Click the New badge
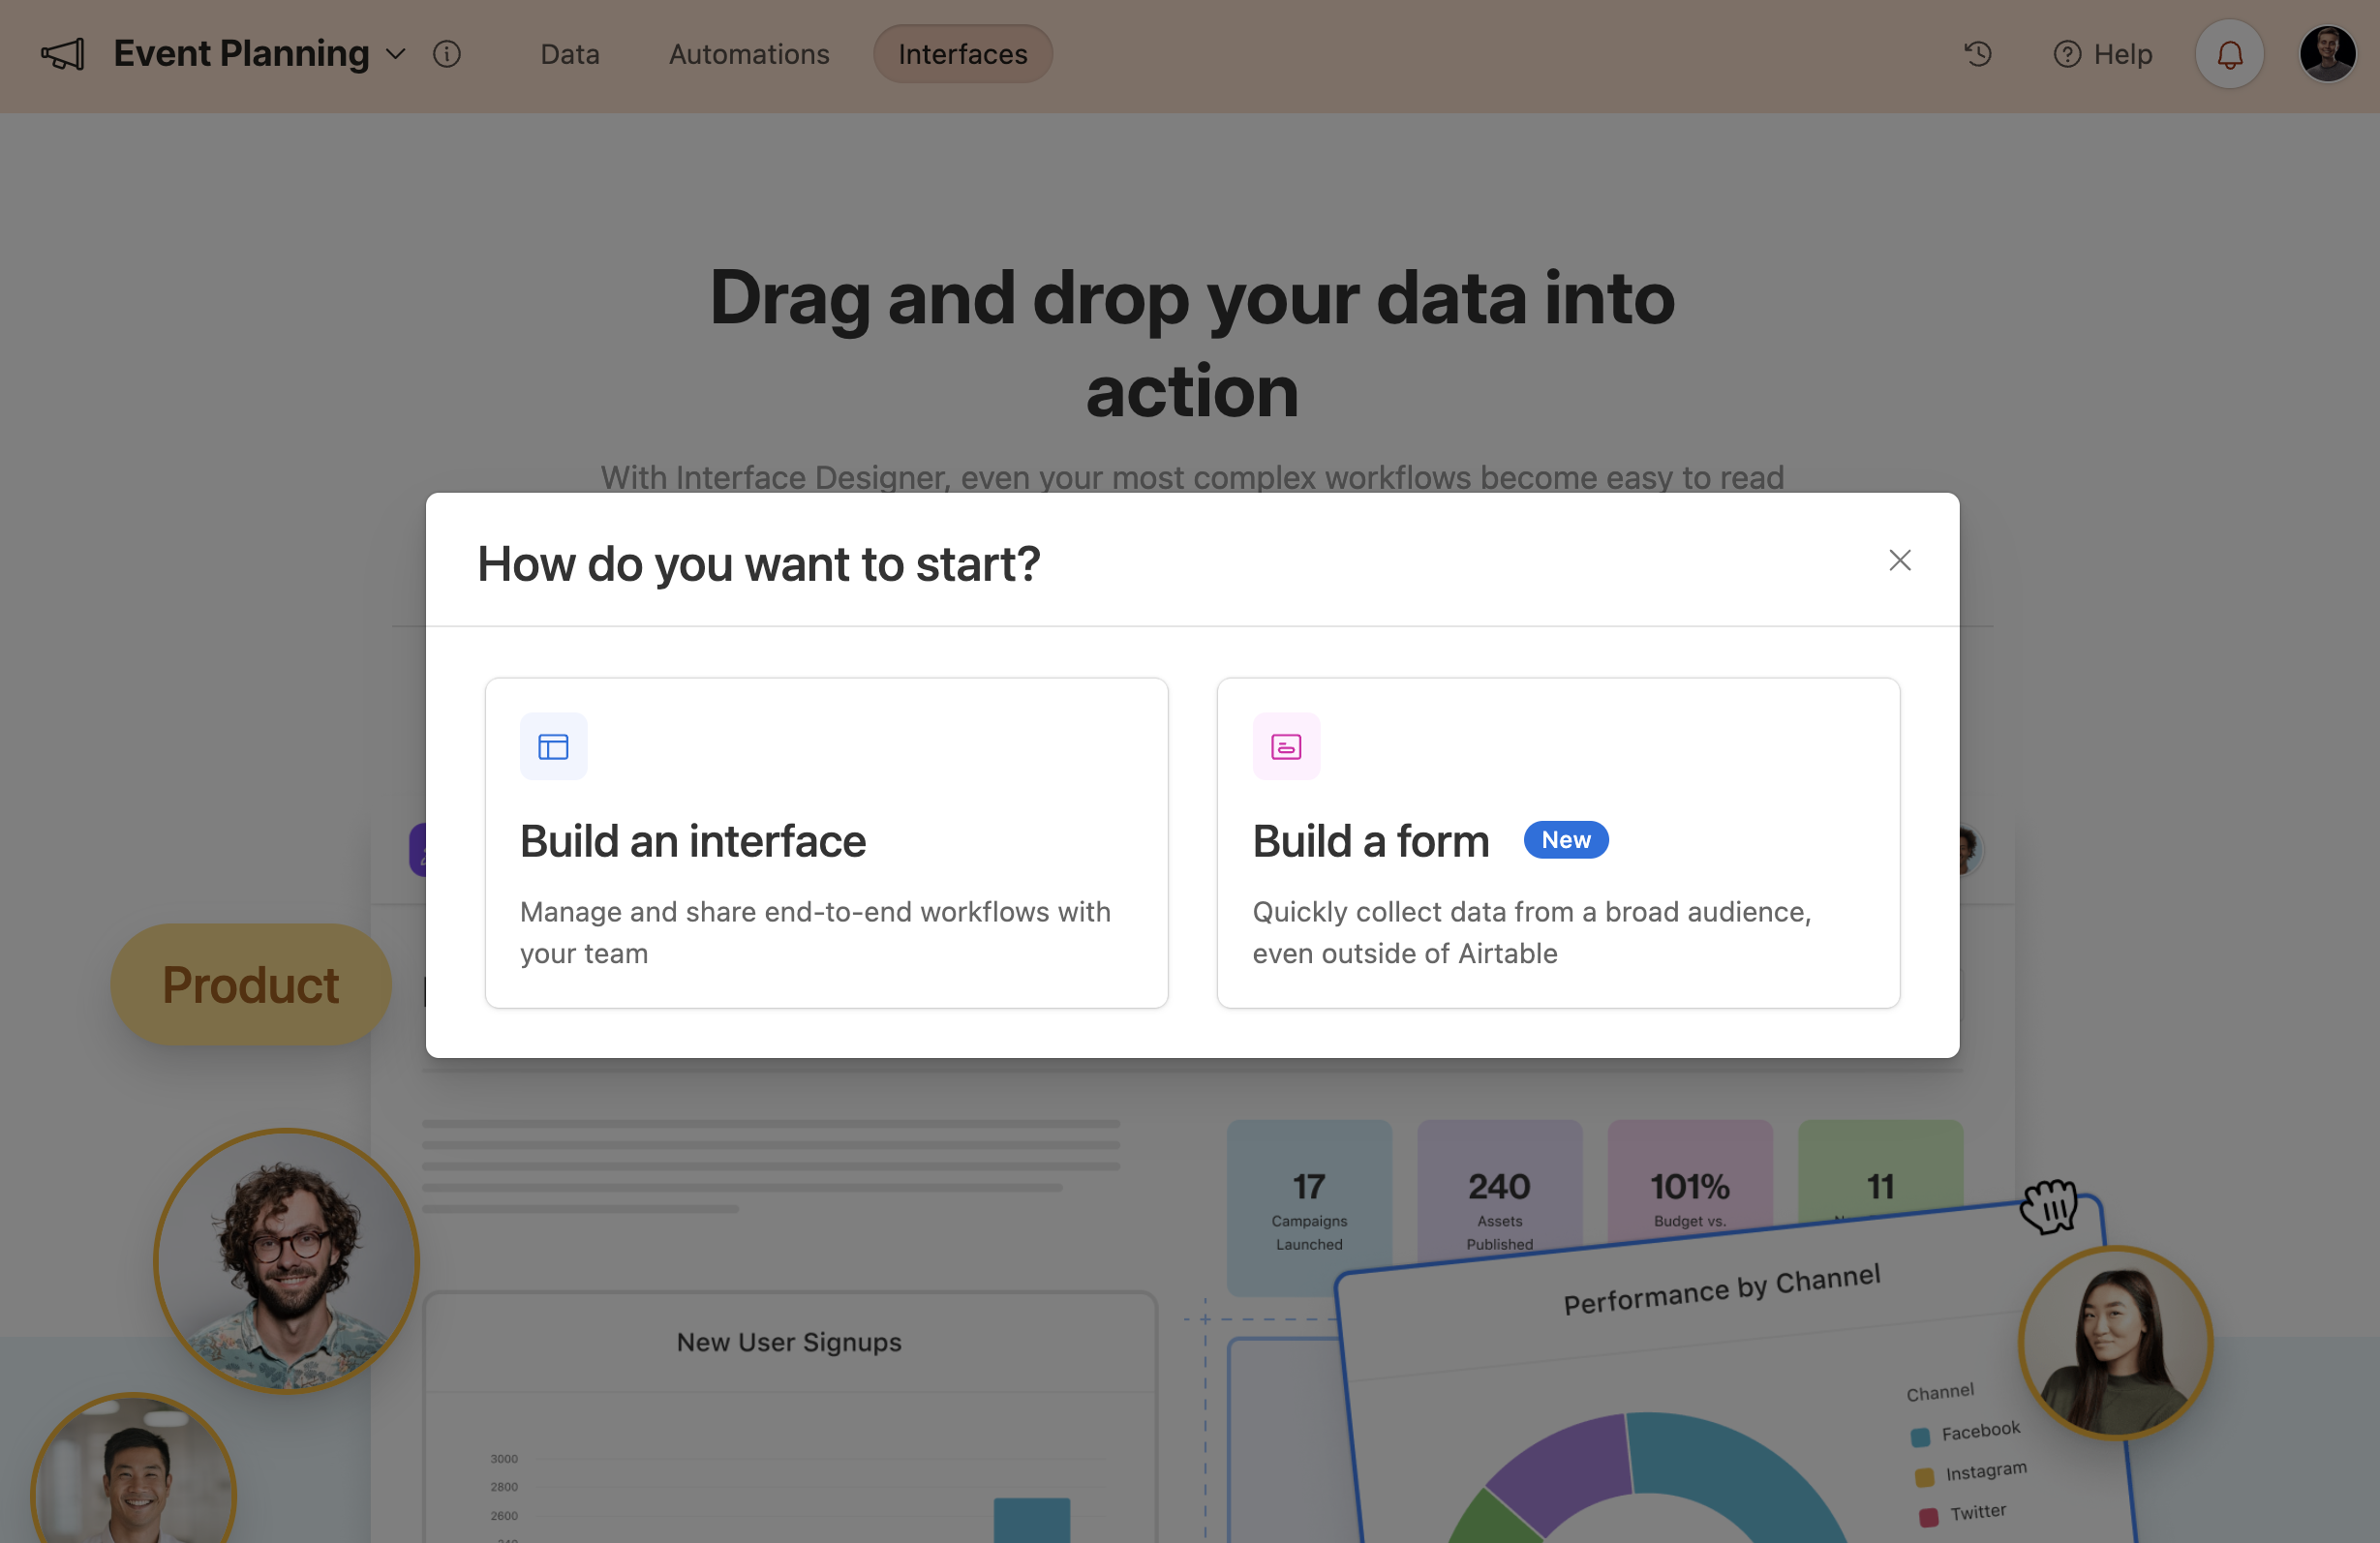Screen dimensions: 2380x1543 pos(1565,840)
